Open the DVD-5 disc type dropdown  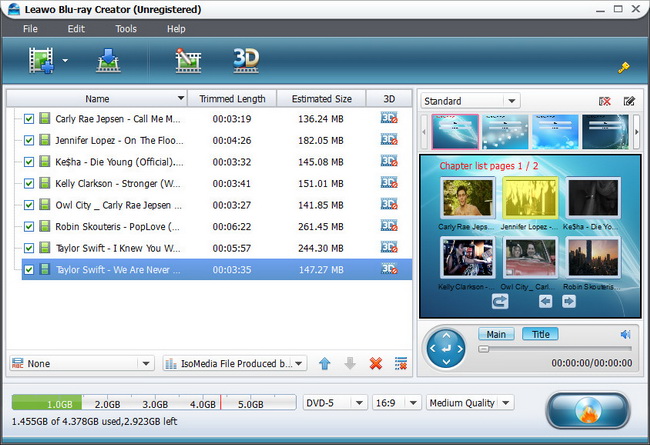pos(359,403)
